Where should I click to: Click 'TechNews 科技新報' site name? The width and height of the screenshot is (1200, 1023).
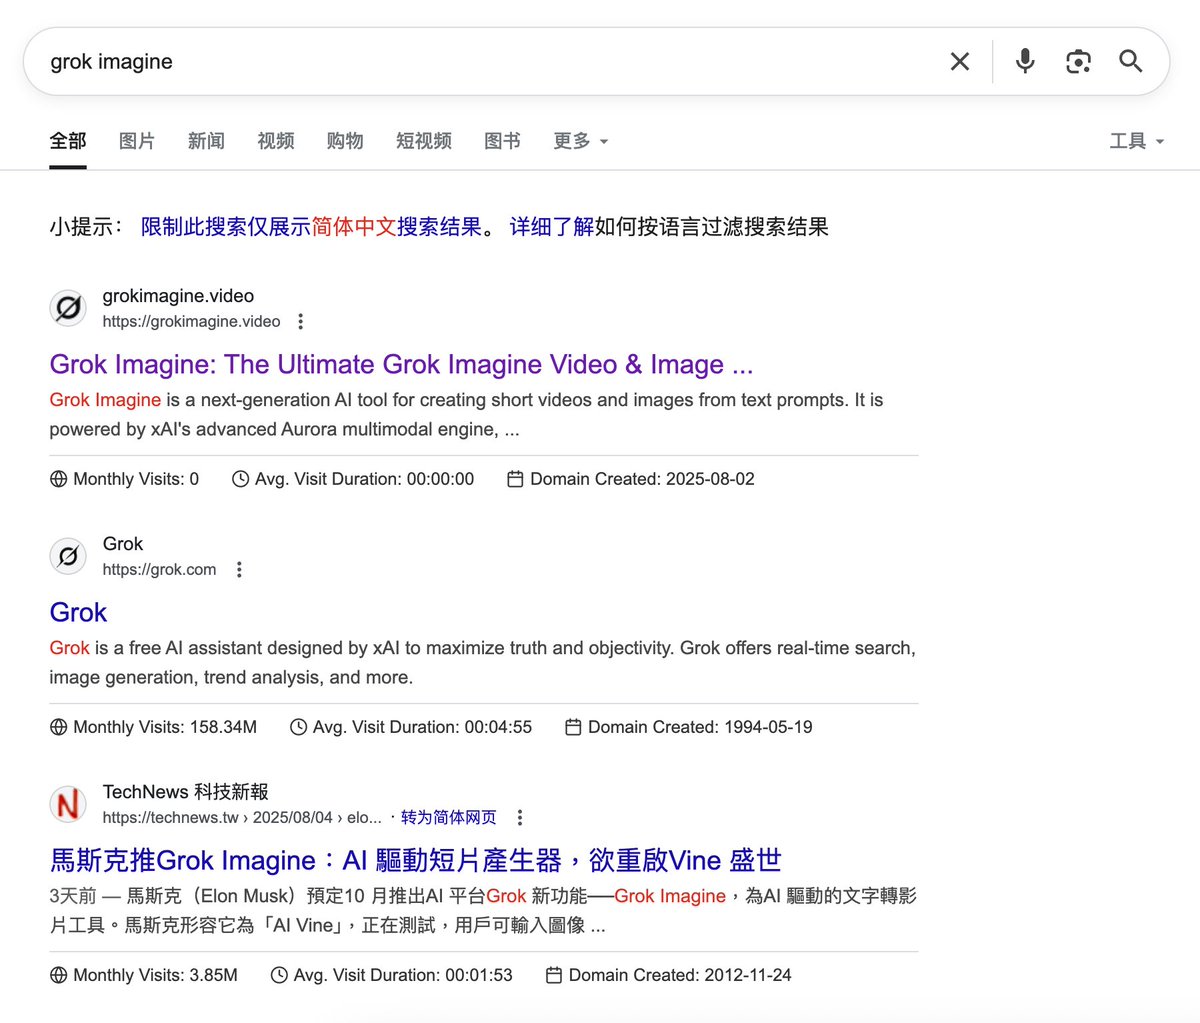point(185,792)
